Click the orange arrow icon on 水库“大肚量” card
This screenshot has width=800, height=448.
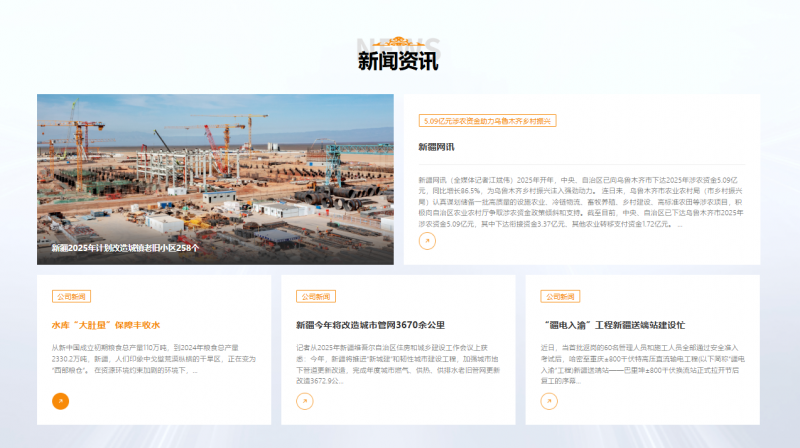click(60, 401)
